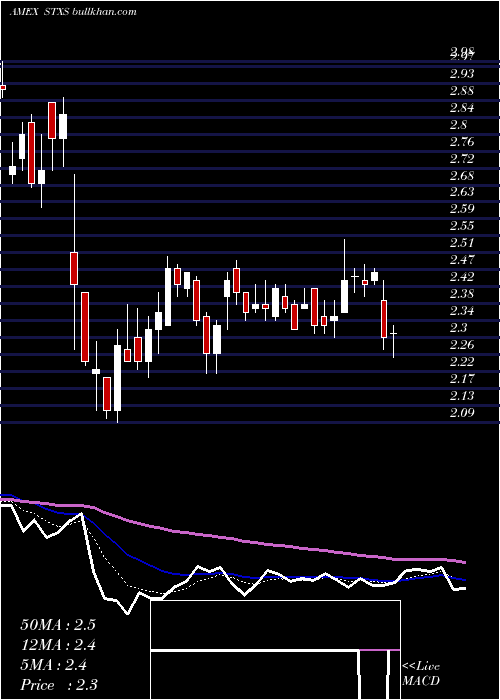Select the 2.76 price axis label

point(462,142)
